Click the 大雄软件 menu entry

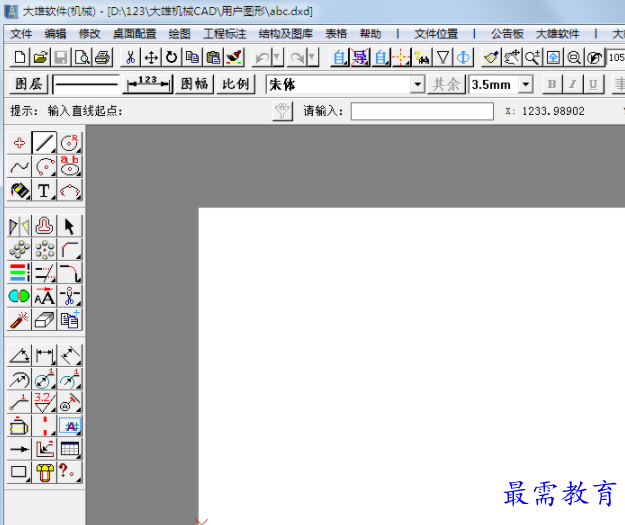click(558, 34)
